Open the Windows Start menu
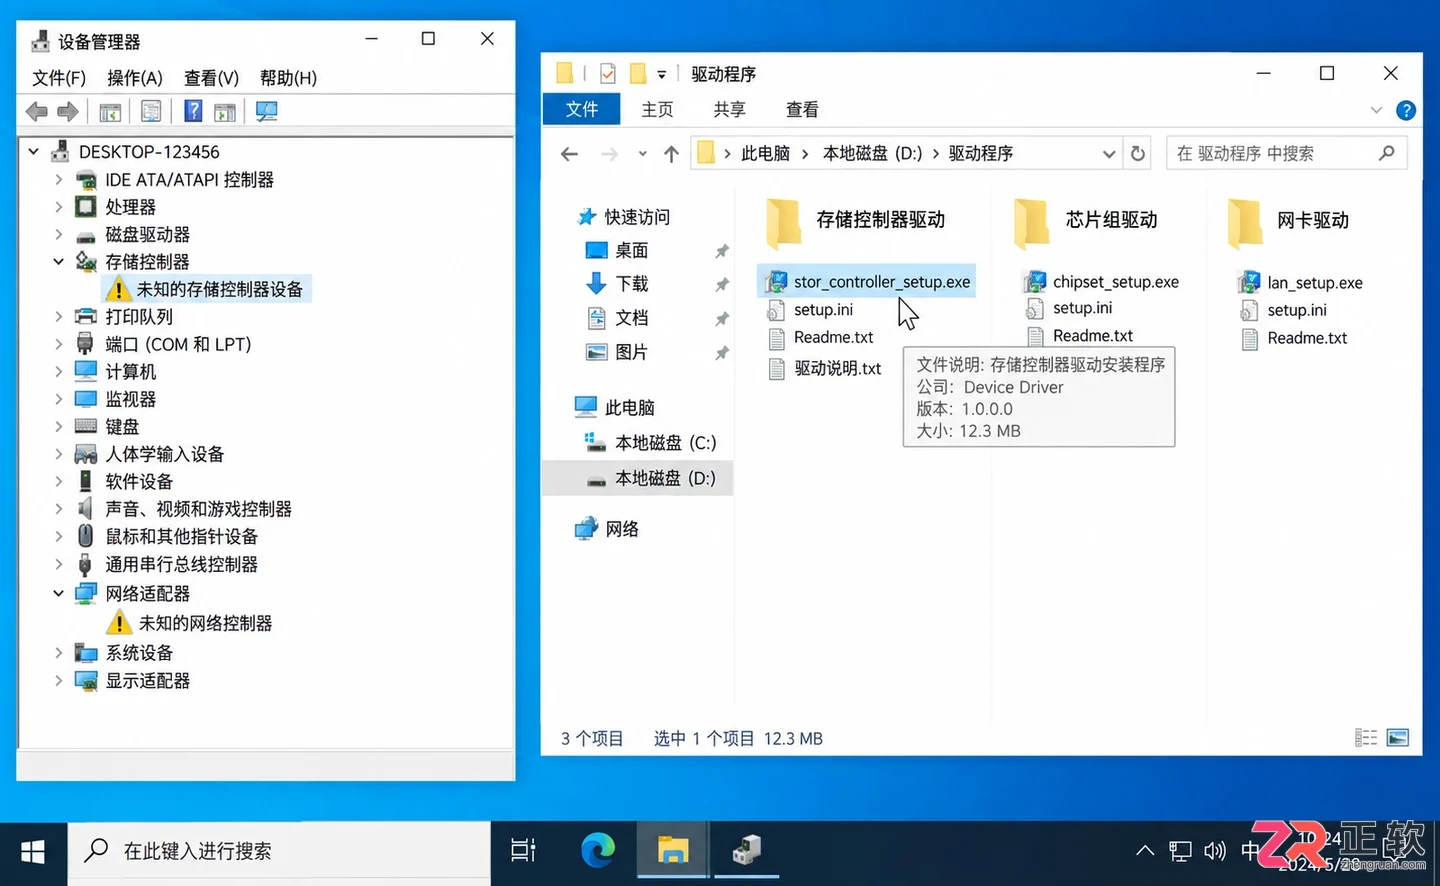1440x886 pixels. (33, 851)
